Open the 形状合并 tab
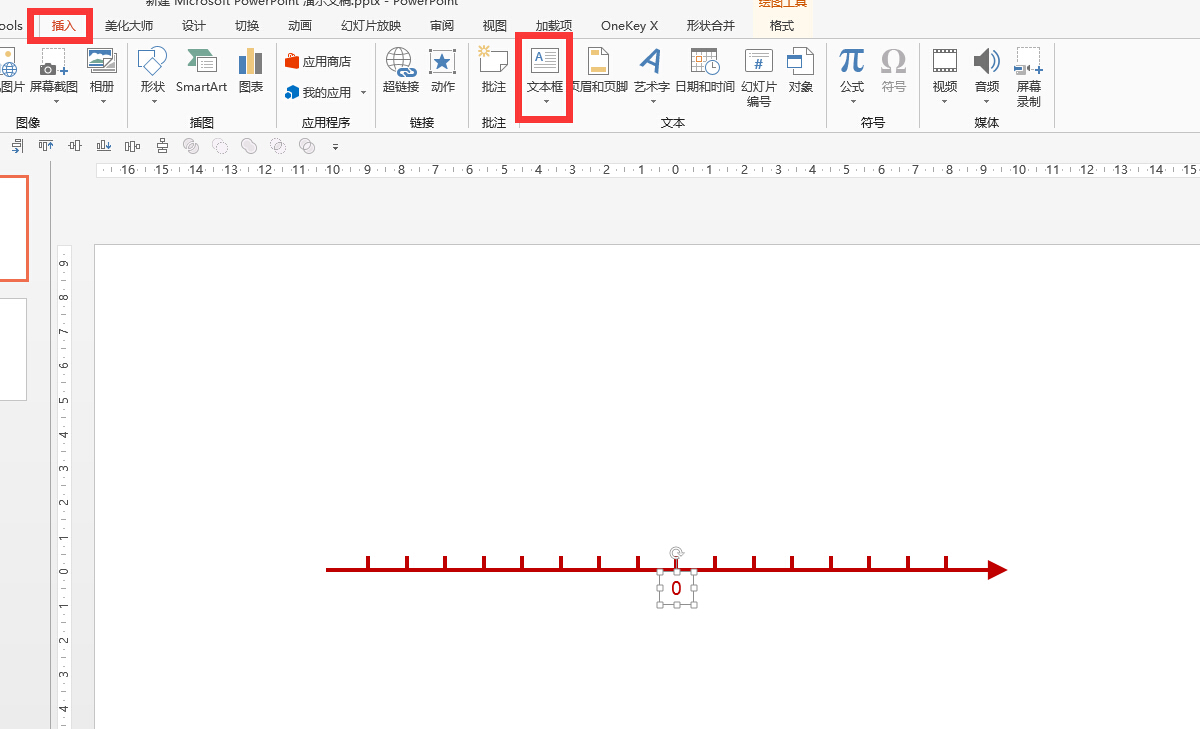Image resolution: width=1200 pixels, height=729 pixels. [711, 26]
